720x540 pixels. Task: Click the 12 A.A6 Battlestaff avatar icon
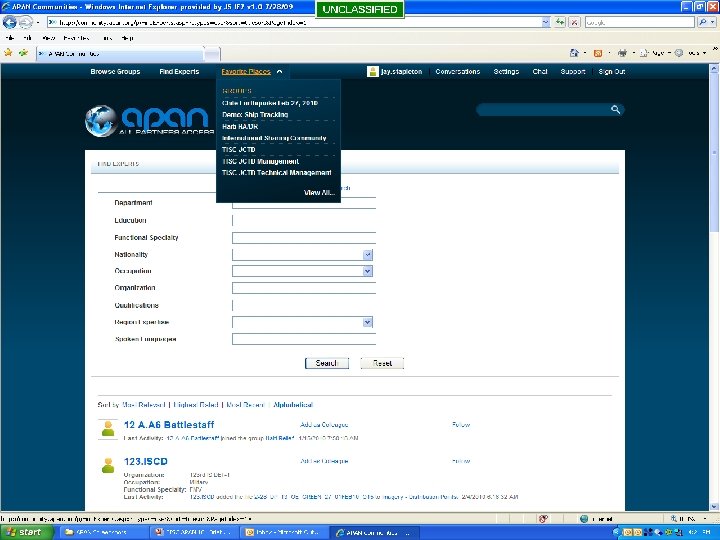(108, 428)
